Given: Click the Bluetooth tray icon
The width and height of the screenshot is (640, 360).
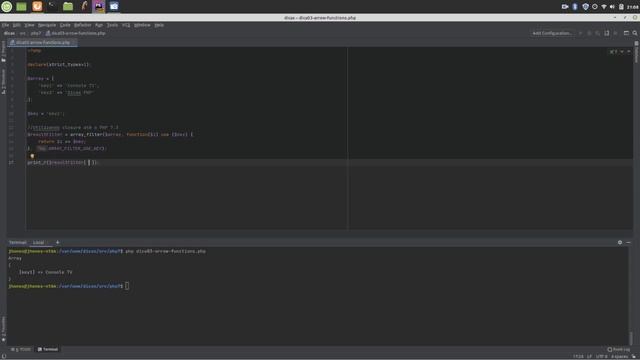Looking at the screenshot, I should [575, 7].
